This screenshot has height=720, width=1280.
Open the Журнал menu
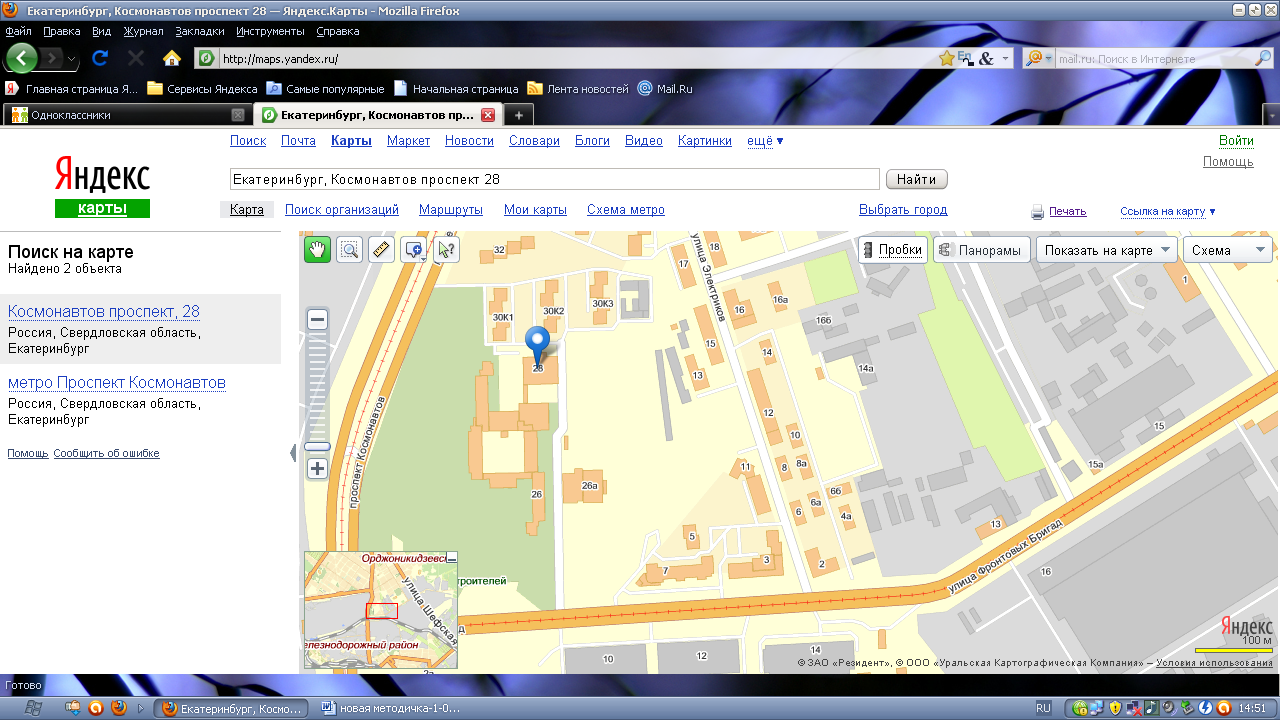pyautogui.click(x=143, y=31)
